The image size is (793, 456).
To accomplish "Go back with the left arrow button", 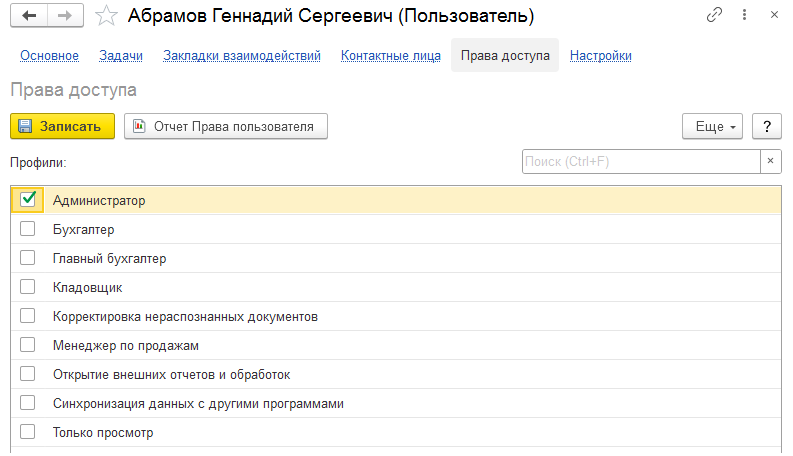I will (x=29, y=16).
